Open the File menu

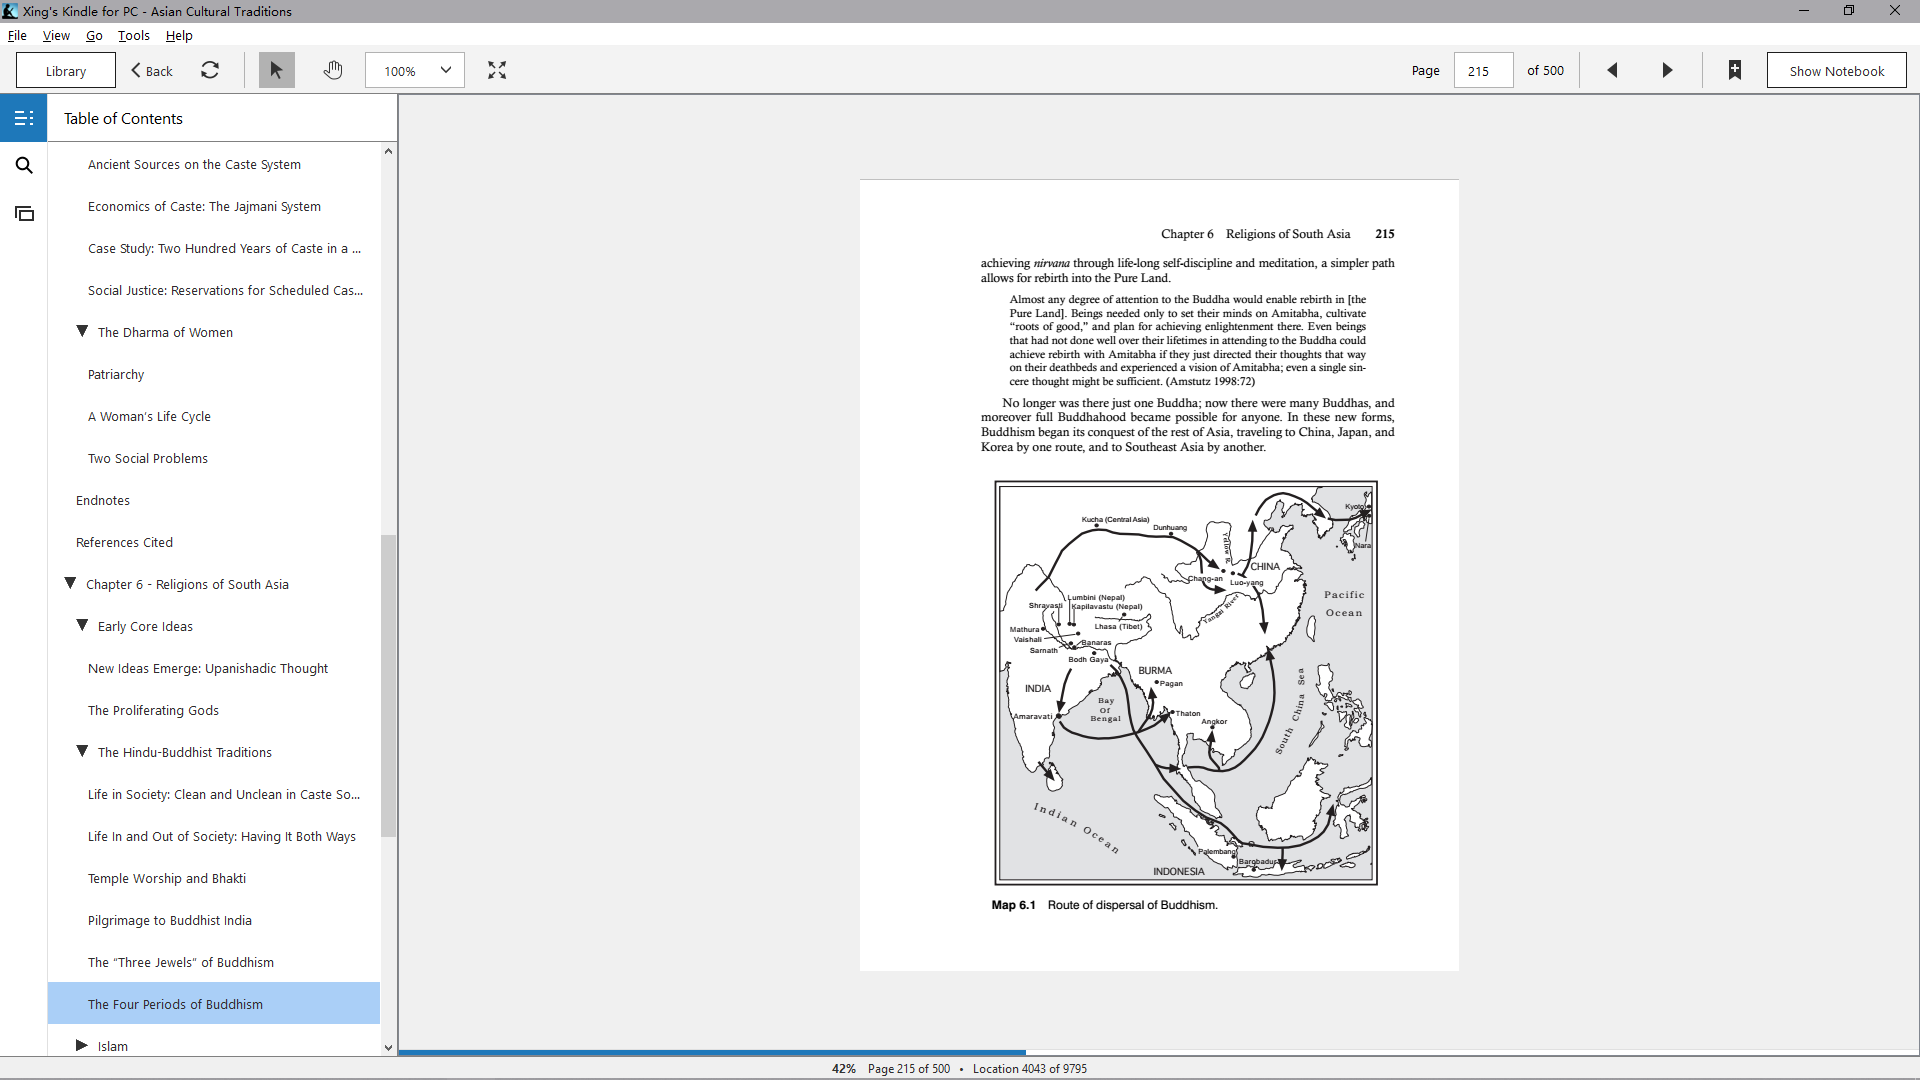click(17, 35)
